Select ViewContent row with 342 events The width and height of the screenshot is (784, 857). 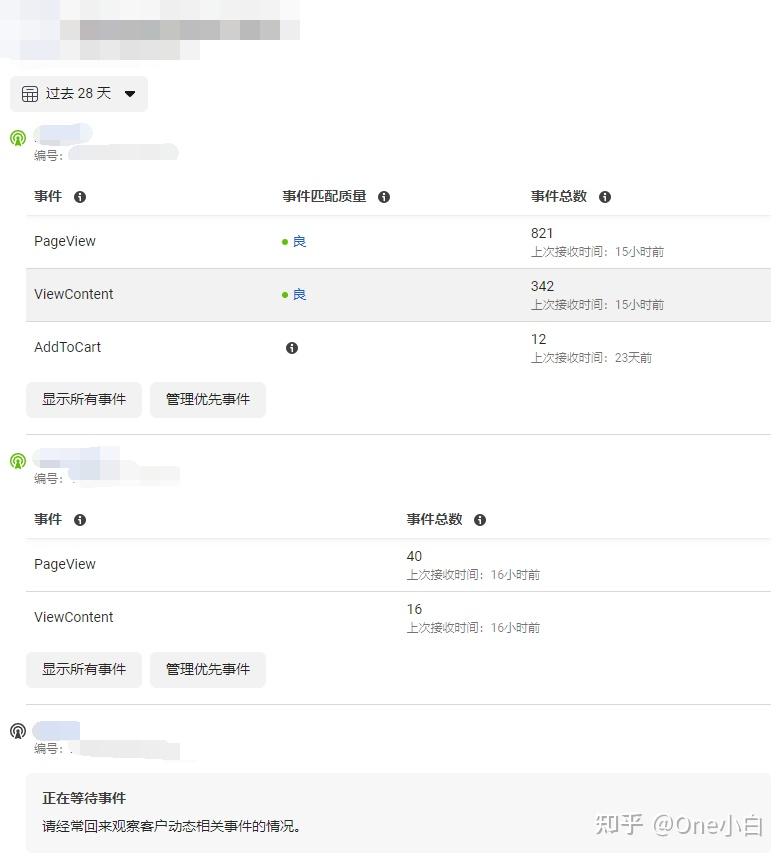pyautogui.click(x=398, y=295)
